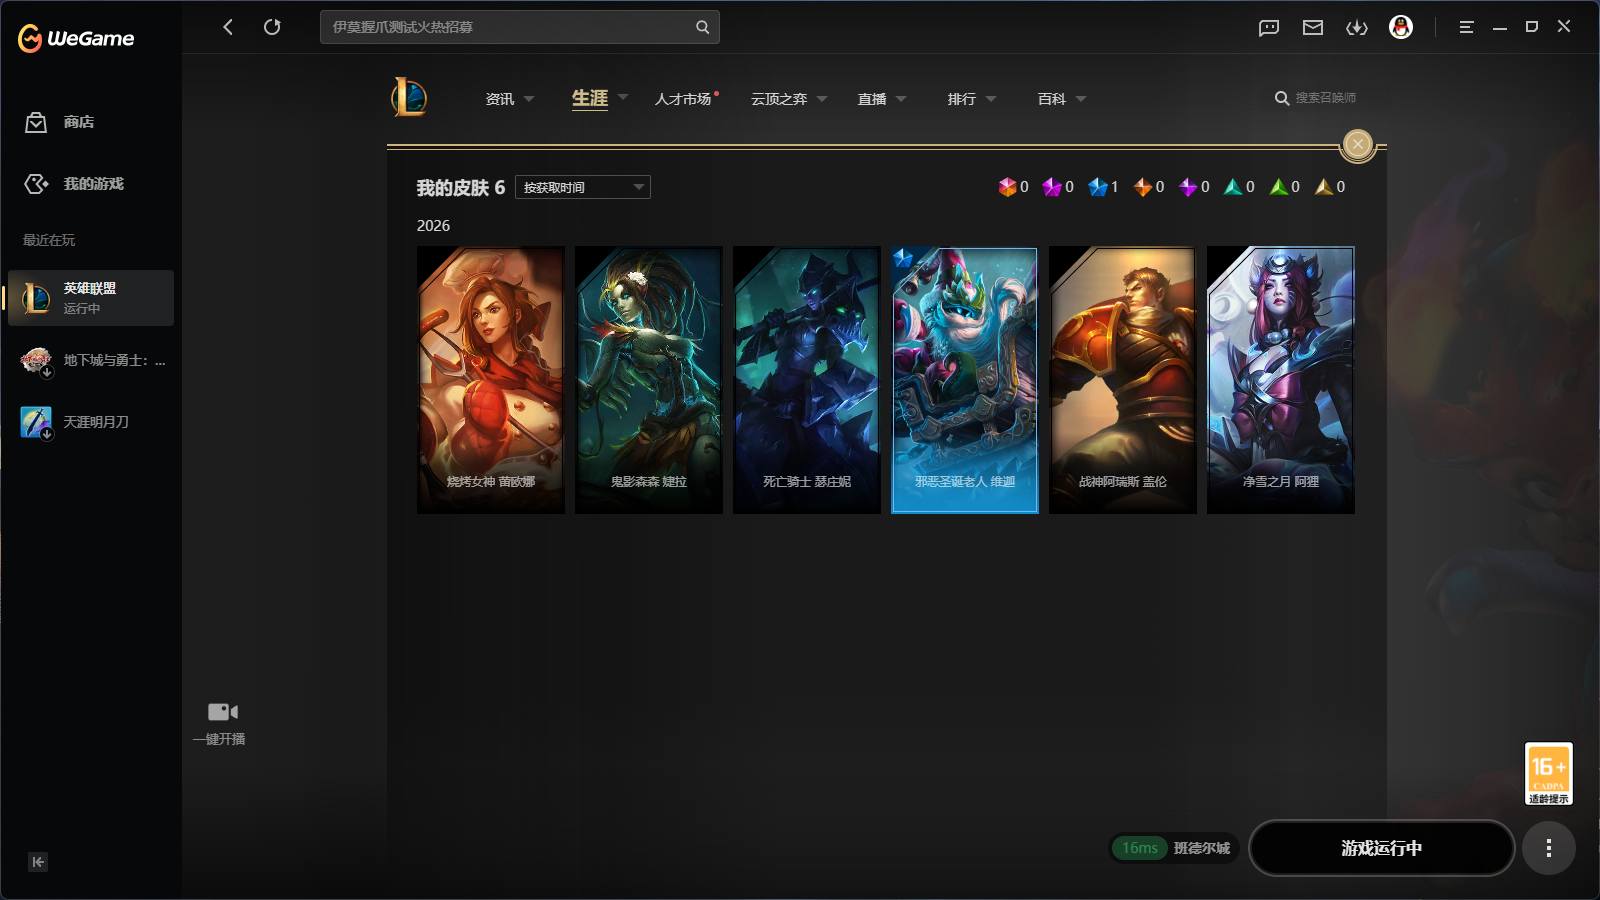
Task: Refresh the page with the reload icon
Action: tap(272, 27)
